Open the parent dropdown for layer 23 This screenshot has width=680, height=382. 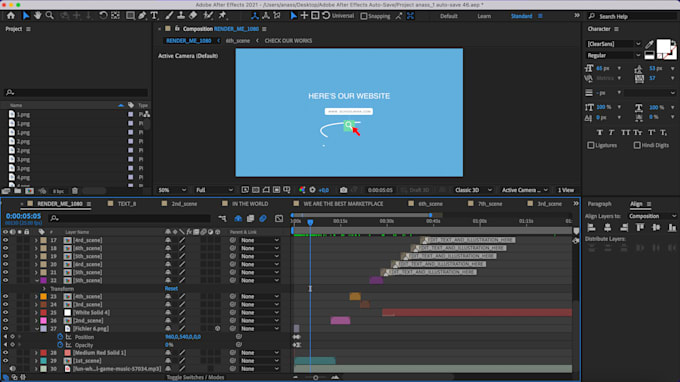(260, 297)
